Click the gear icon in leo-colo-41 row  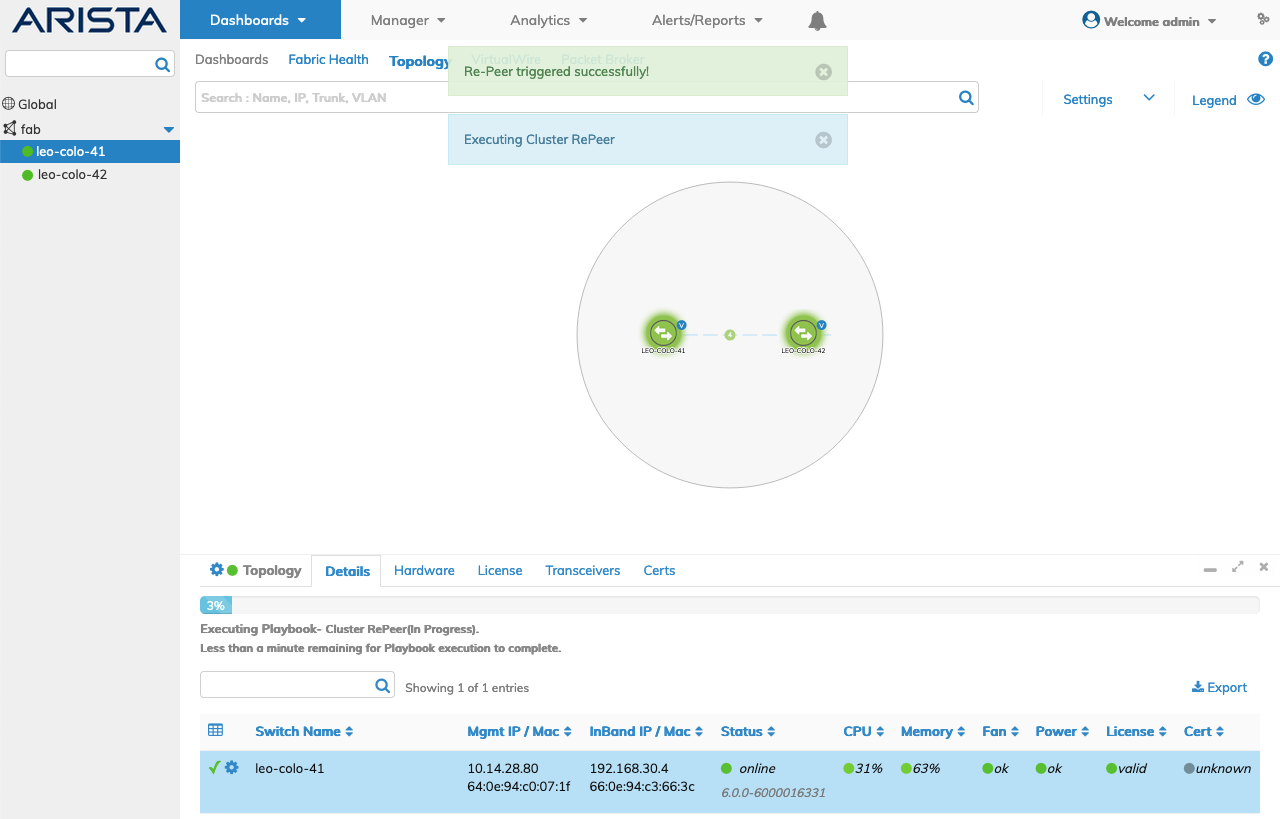(x=232, y=767)
